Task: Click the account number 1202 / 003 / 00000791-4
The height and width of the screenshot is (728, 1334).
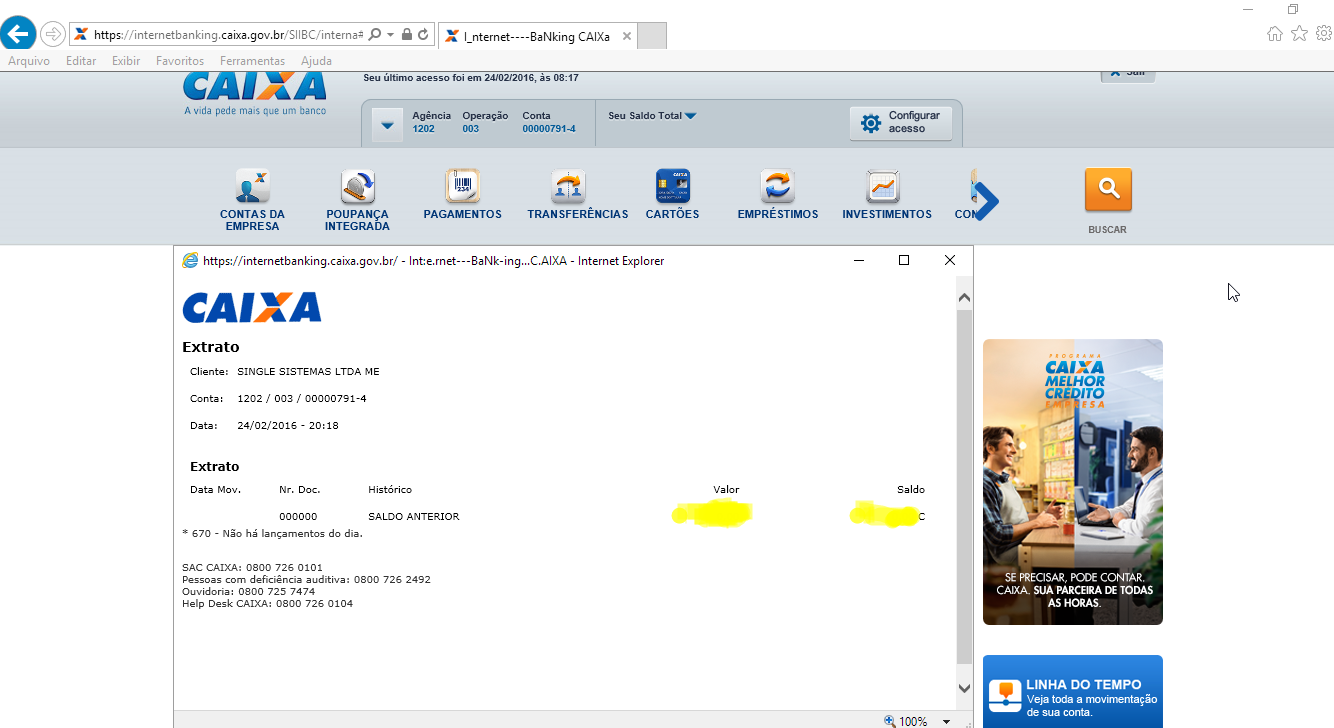Action: (302, 399)
